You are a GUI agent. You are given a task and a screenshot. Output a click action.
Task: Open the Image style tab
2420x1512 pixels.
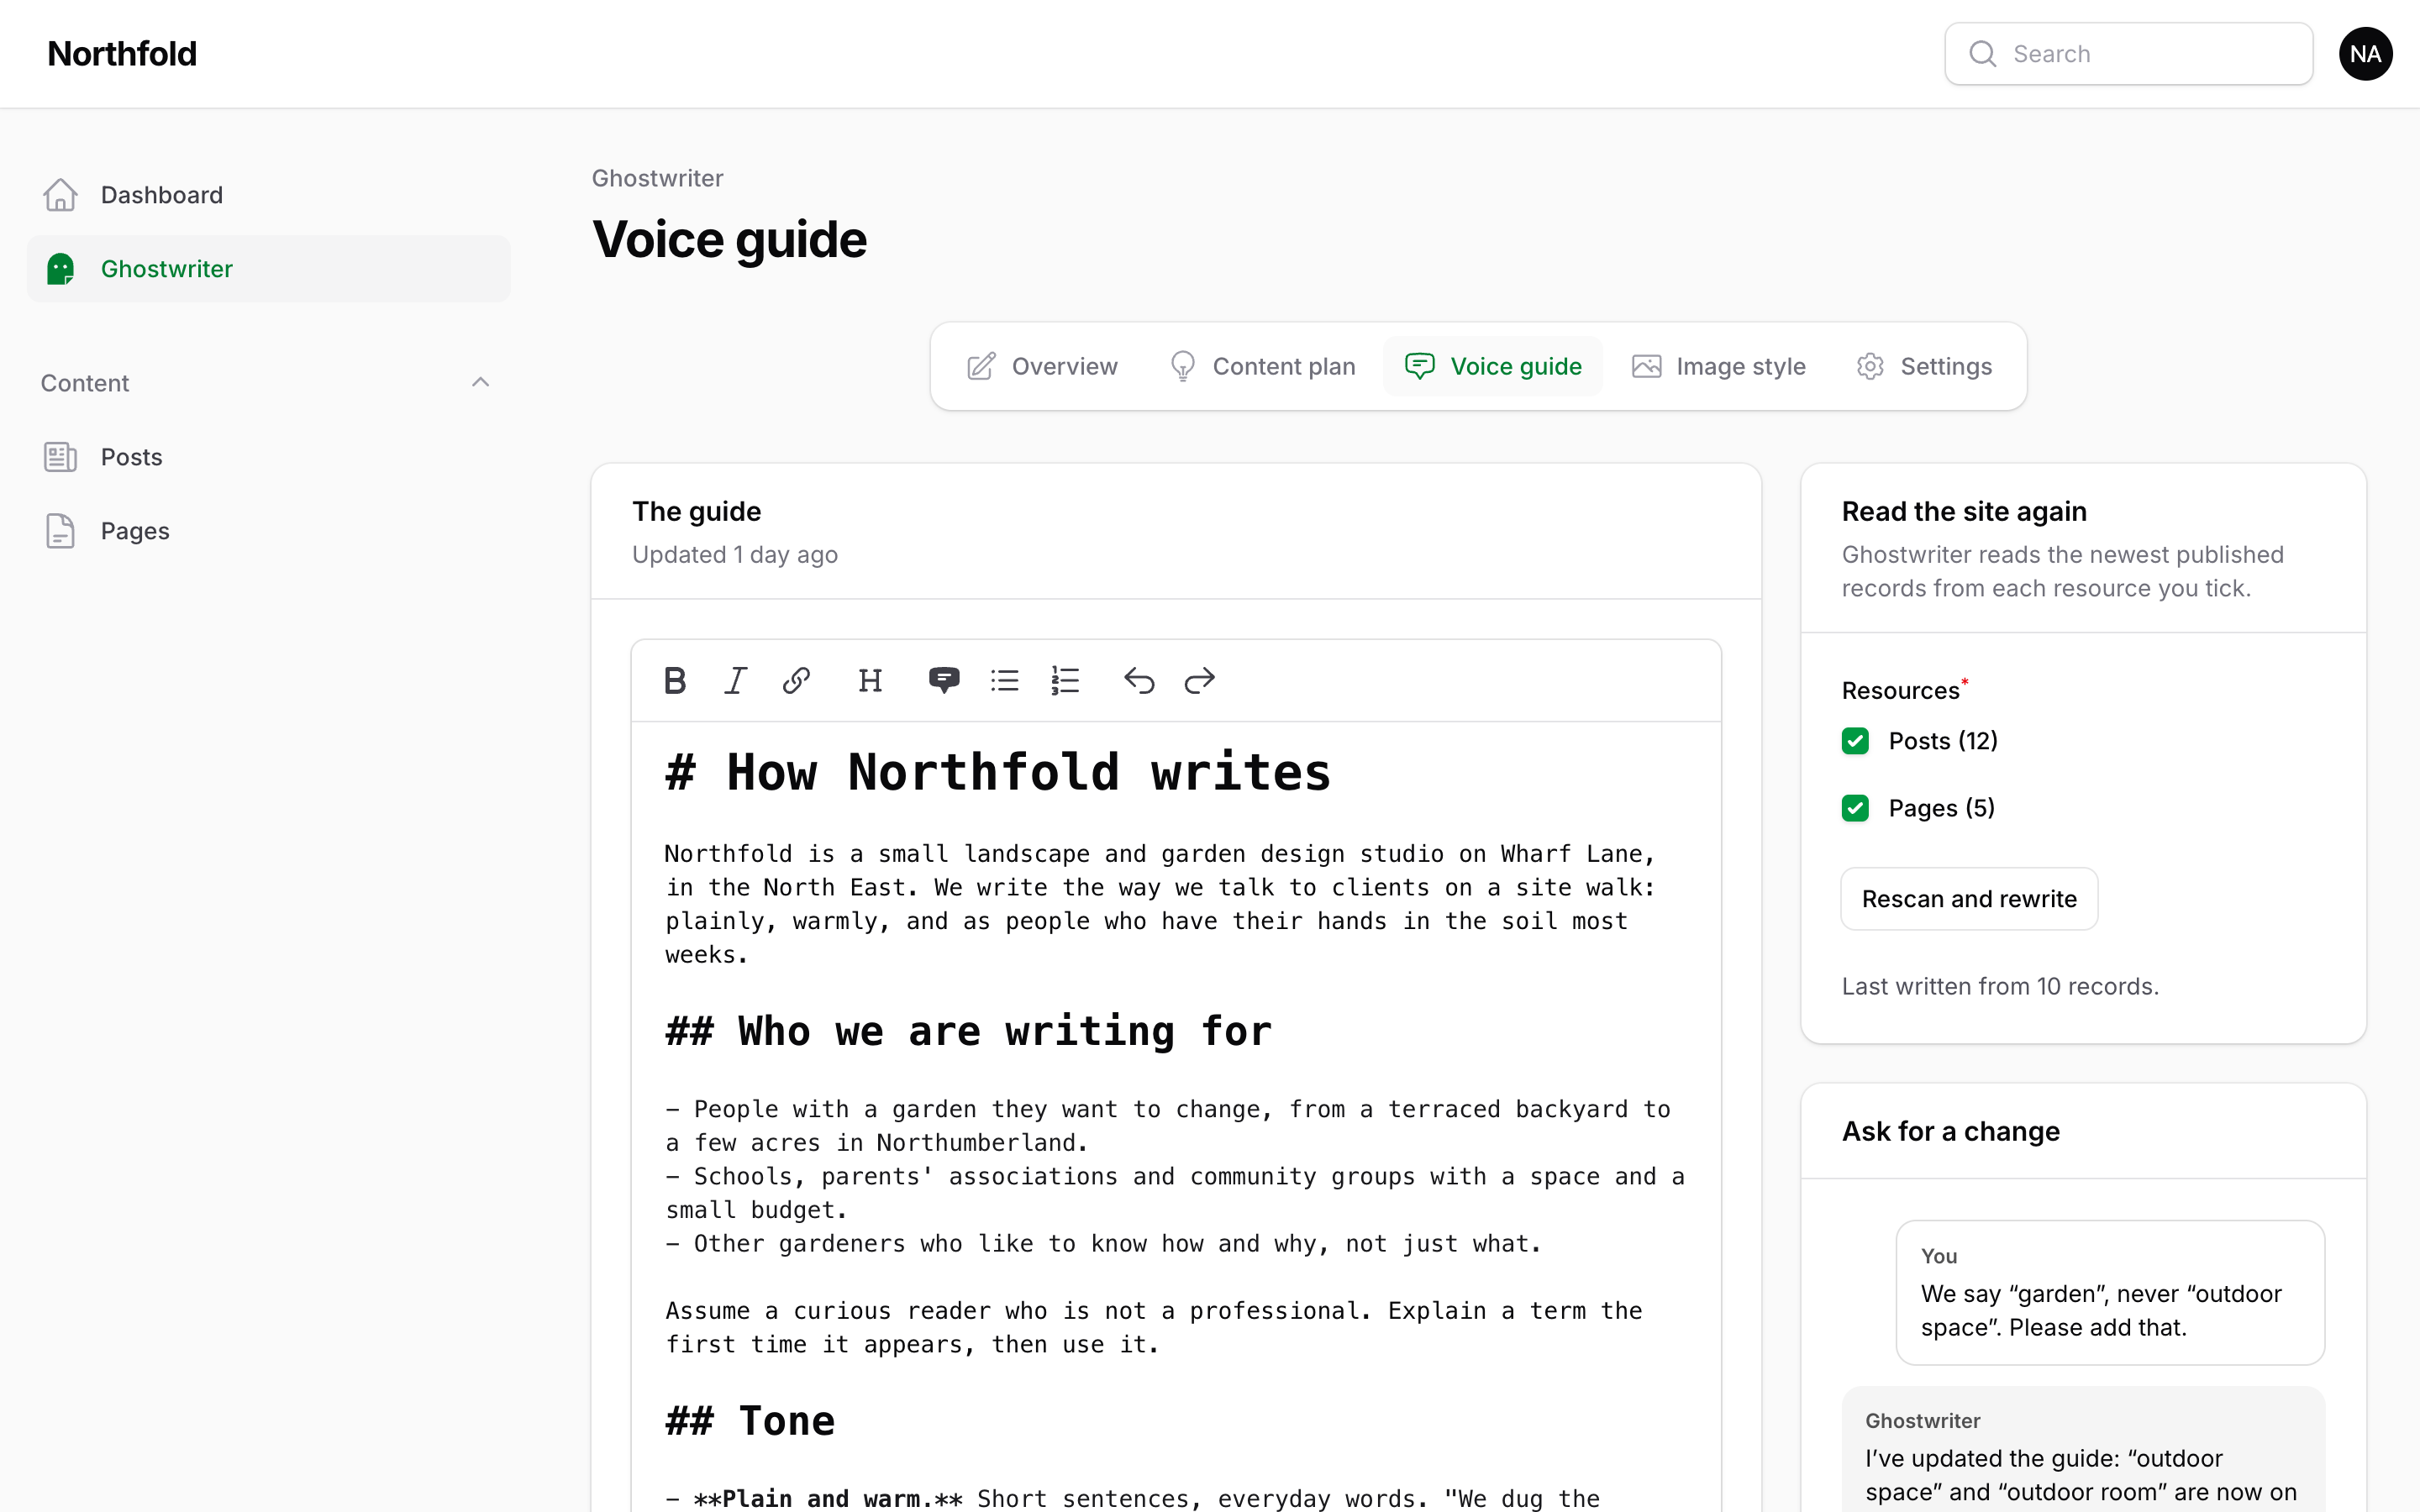(x=1719, y=366)
